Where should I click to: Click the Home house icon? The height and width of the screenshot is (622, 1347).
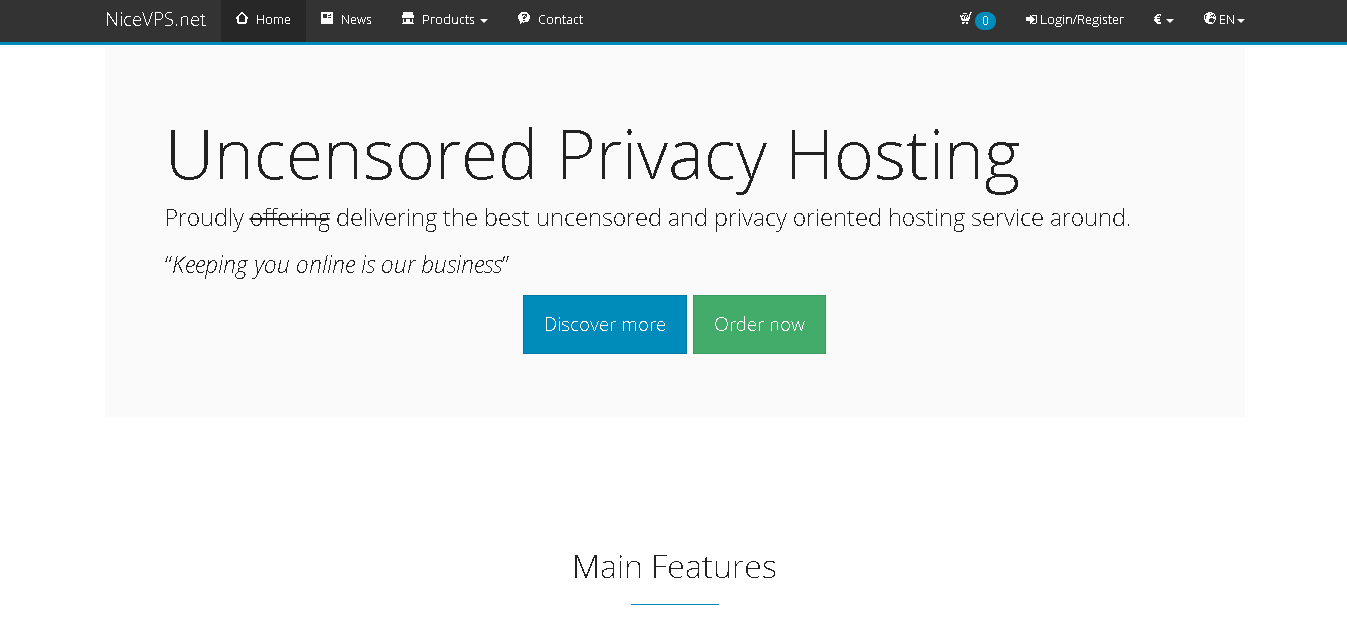tap(242, 18)
